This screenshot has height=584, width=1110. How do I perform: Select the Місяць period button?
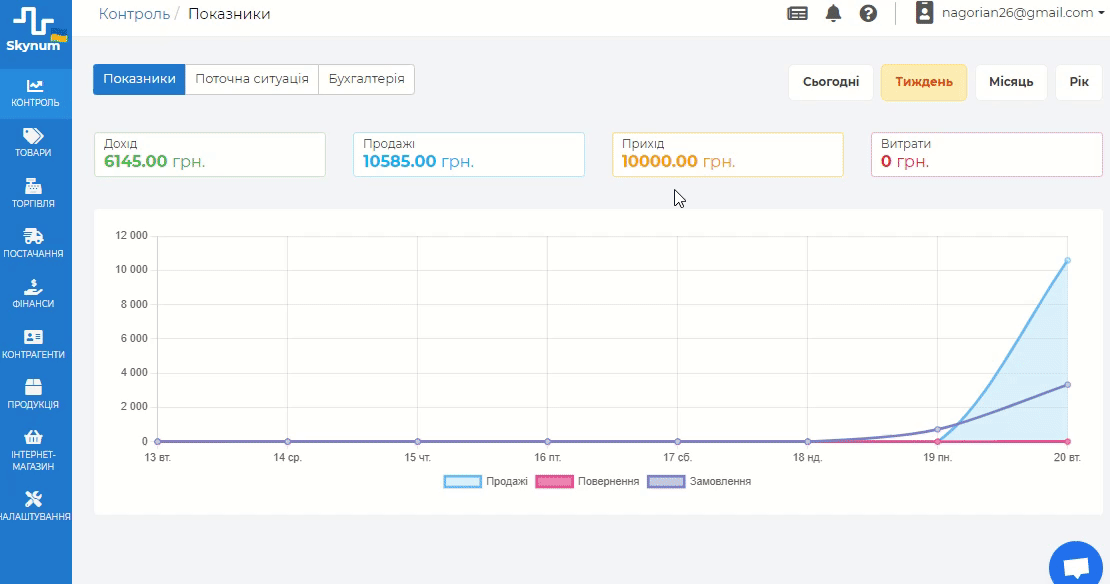pyautogui.click(x=1011, y=82)
